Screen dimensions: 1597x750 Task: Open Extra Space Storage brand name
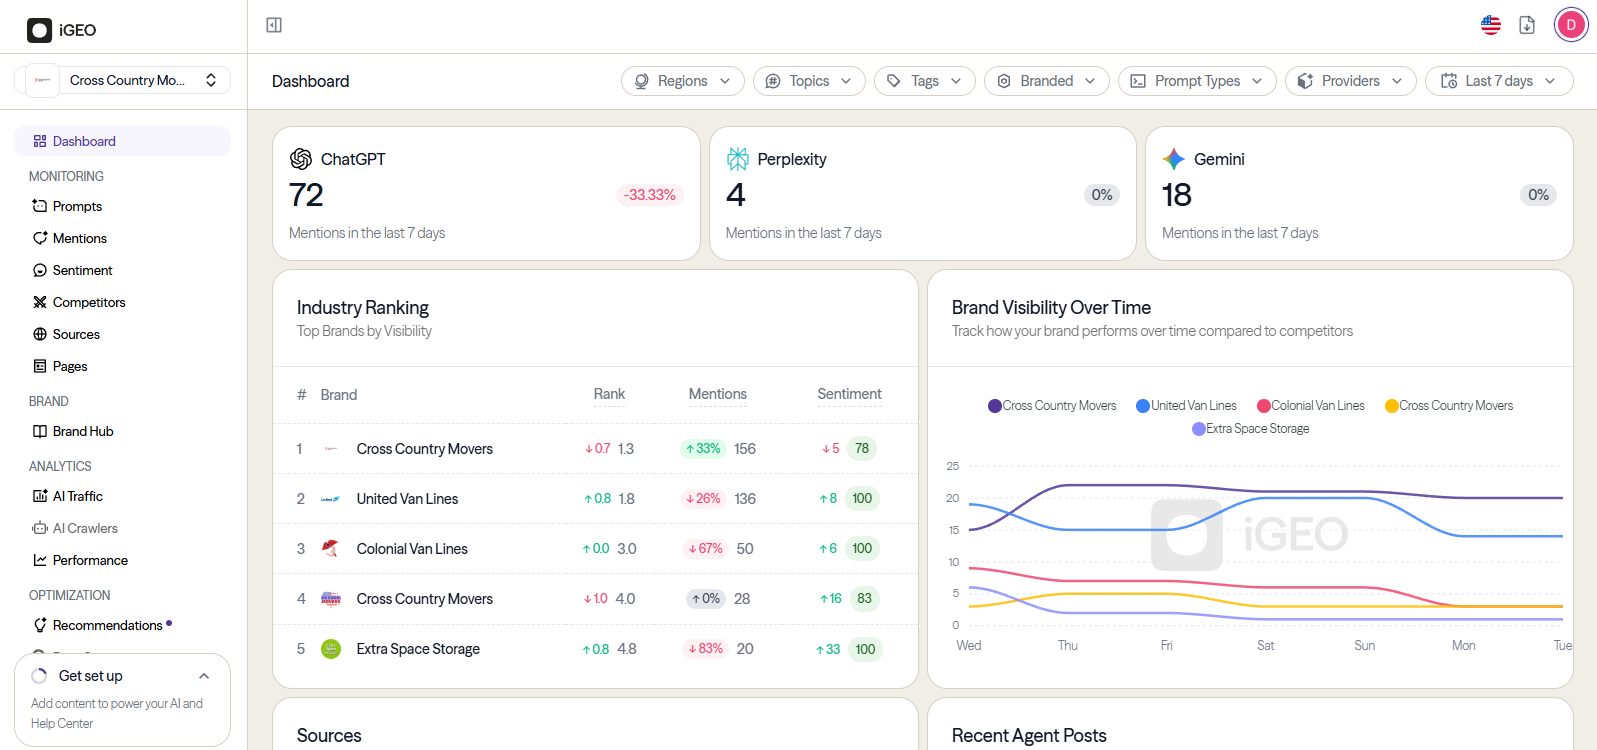coord(418,649)
